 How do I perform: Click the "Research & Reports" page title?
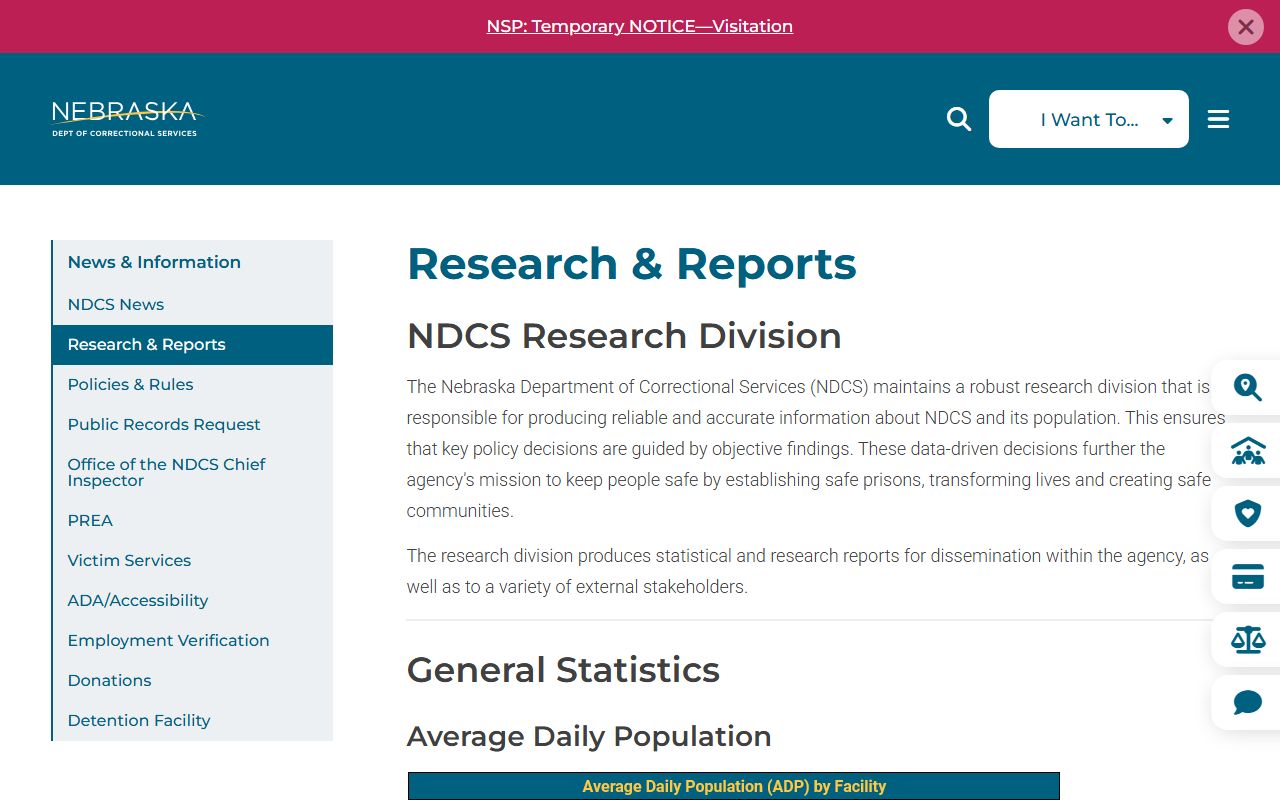pos(632,264)
